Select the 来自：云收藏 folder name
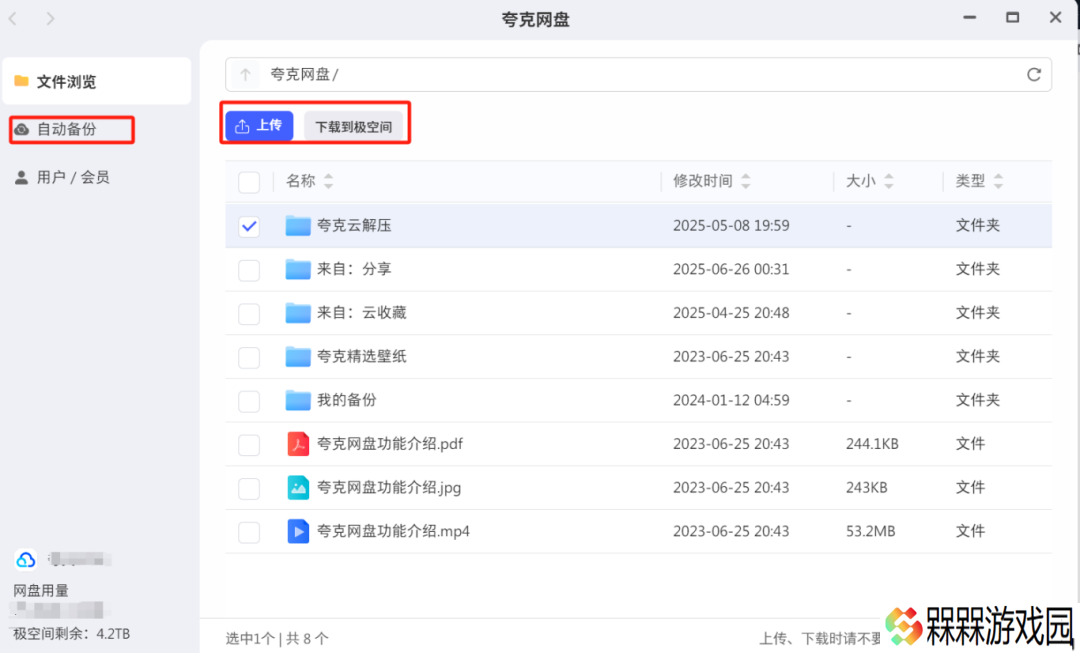 (x=362, y=313)
